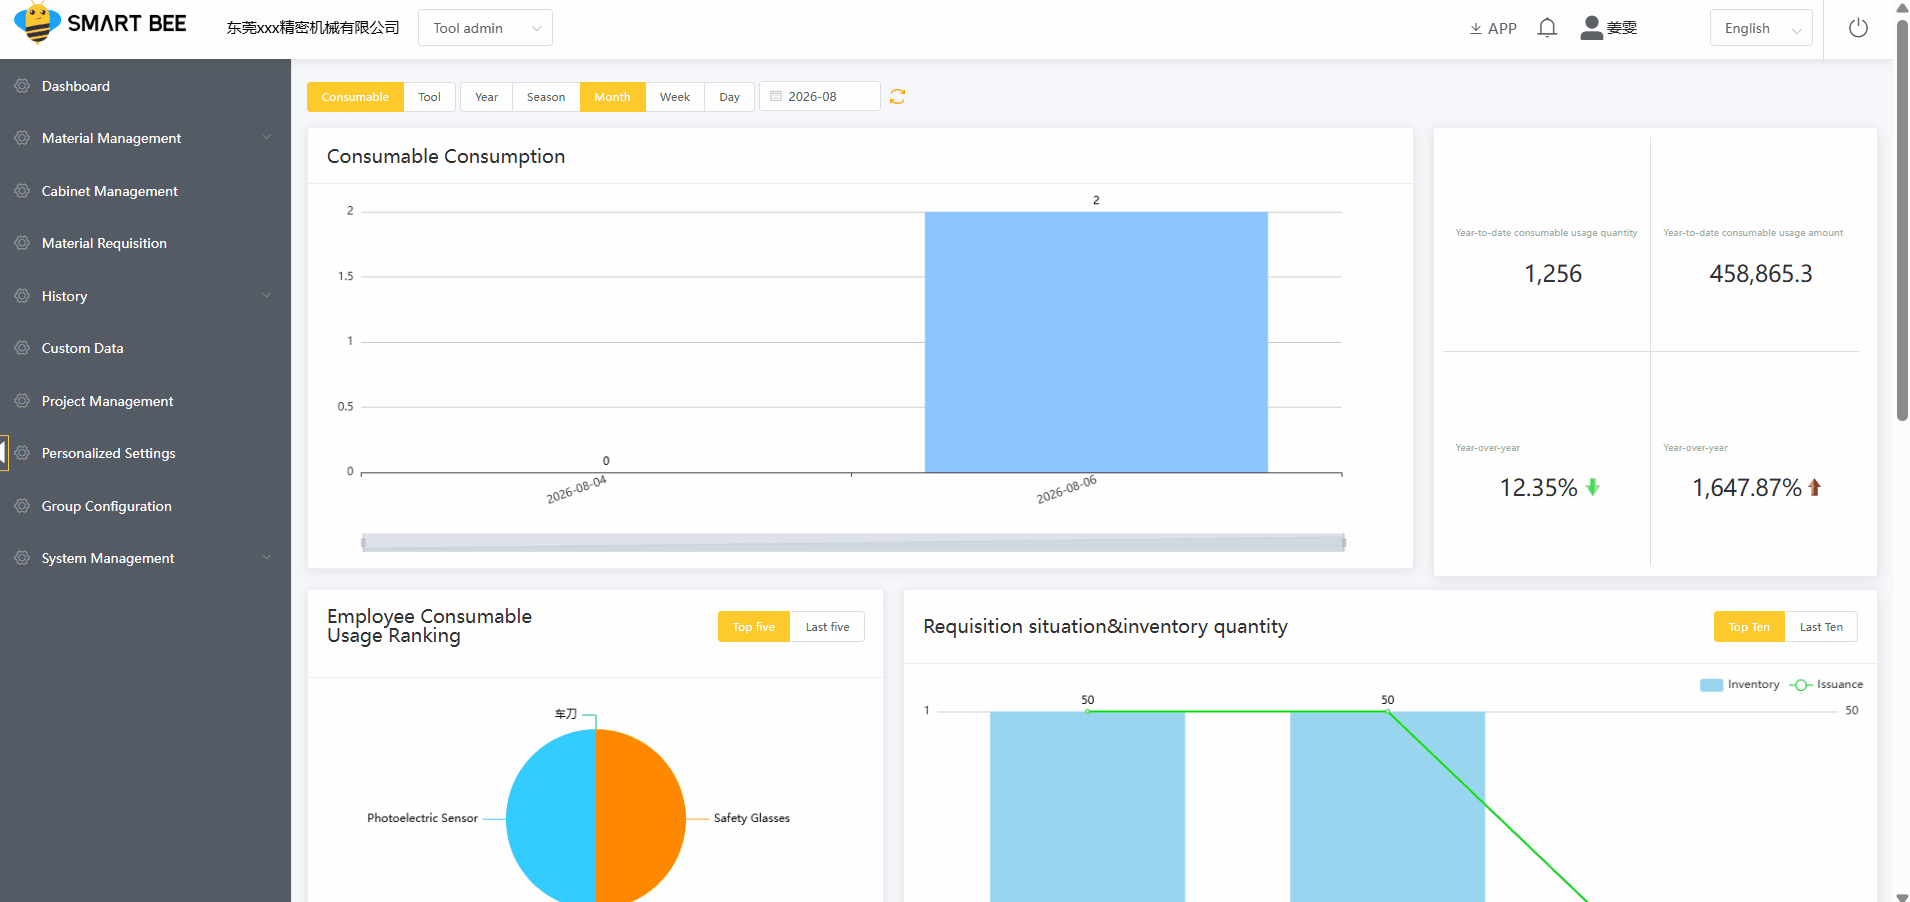Click the blue Photoelectric Sensor pie slice
The height and width of the screenshot is (902, 1910).
pyautogui.click(x=550, y=818)
